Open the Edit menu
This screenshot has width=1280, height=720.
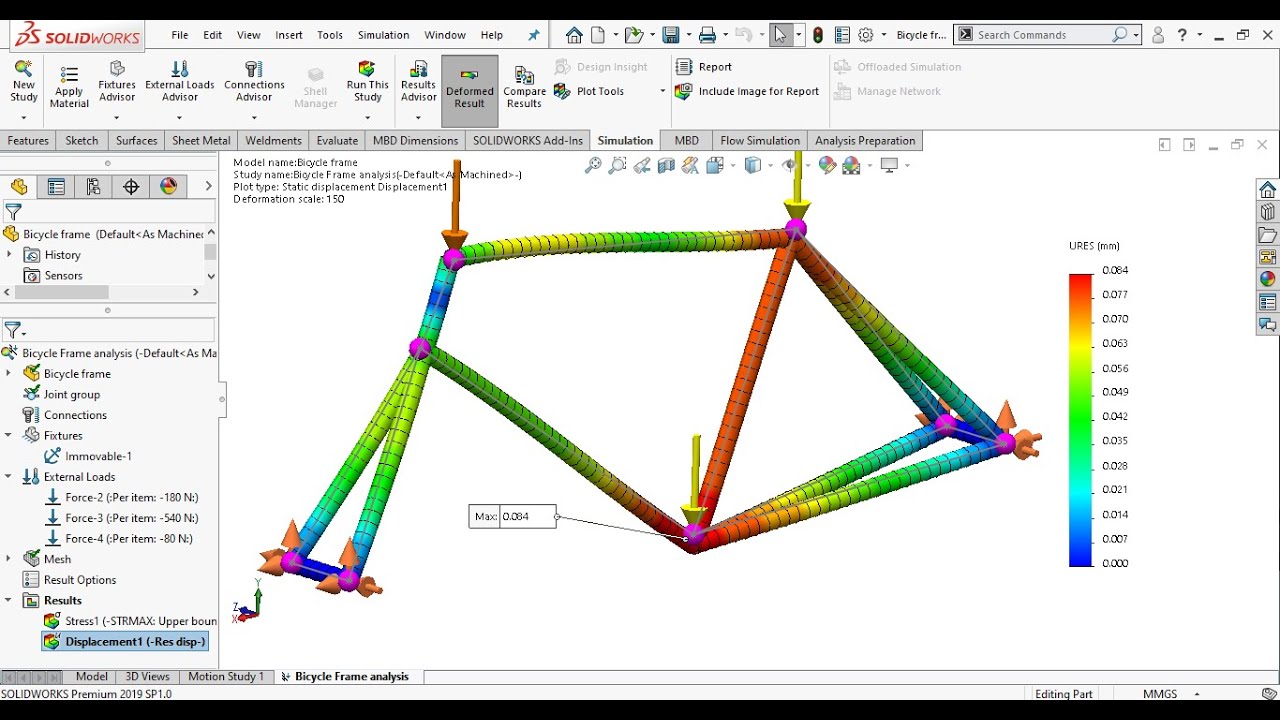point(213,35)
